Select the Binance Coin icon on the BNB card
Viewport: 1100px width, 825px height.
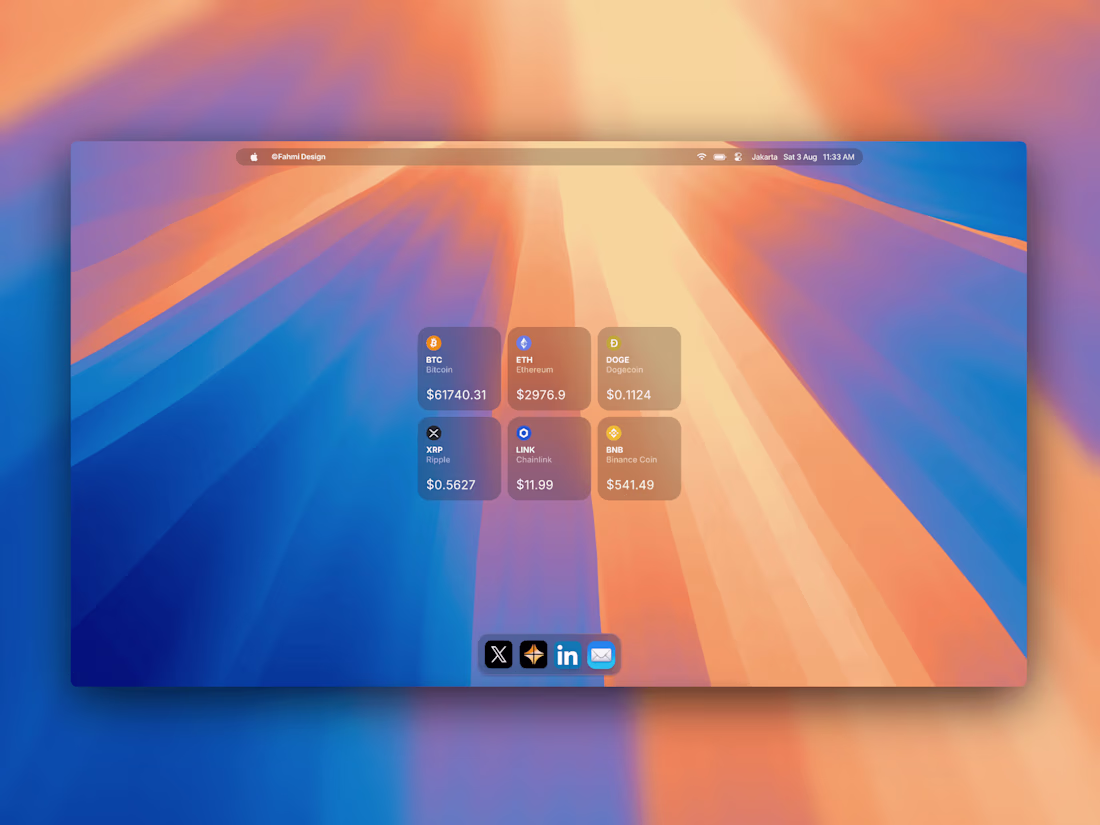point(613,433)
